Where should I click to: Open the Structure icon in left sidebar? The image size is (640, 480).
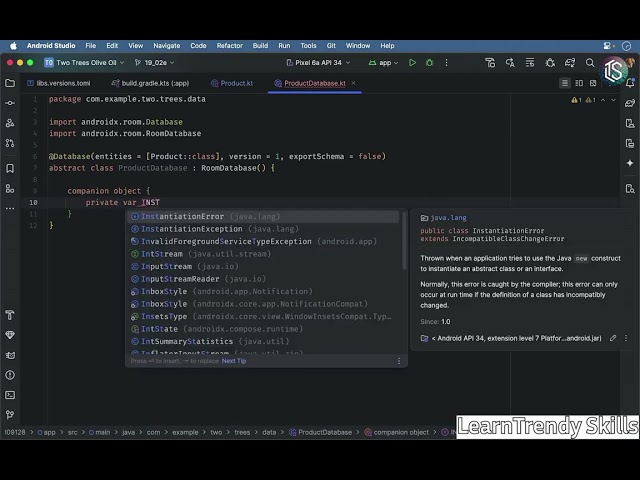coord(10,188)
